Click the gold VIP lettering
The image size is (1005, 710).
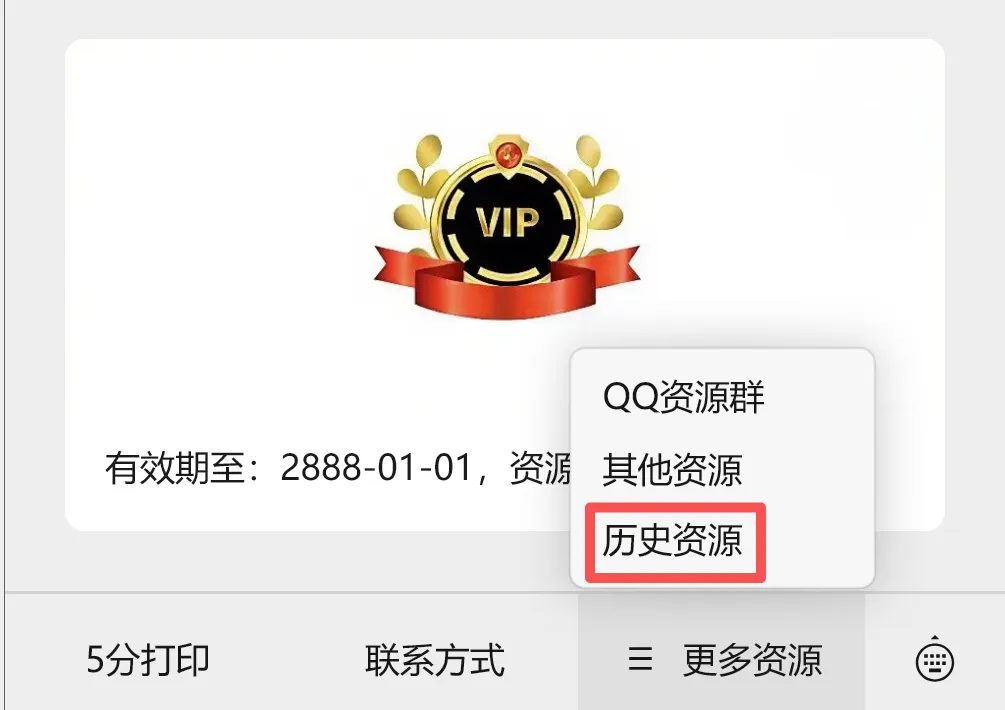pyautogui.click(x=507, y=222)
